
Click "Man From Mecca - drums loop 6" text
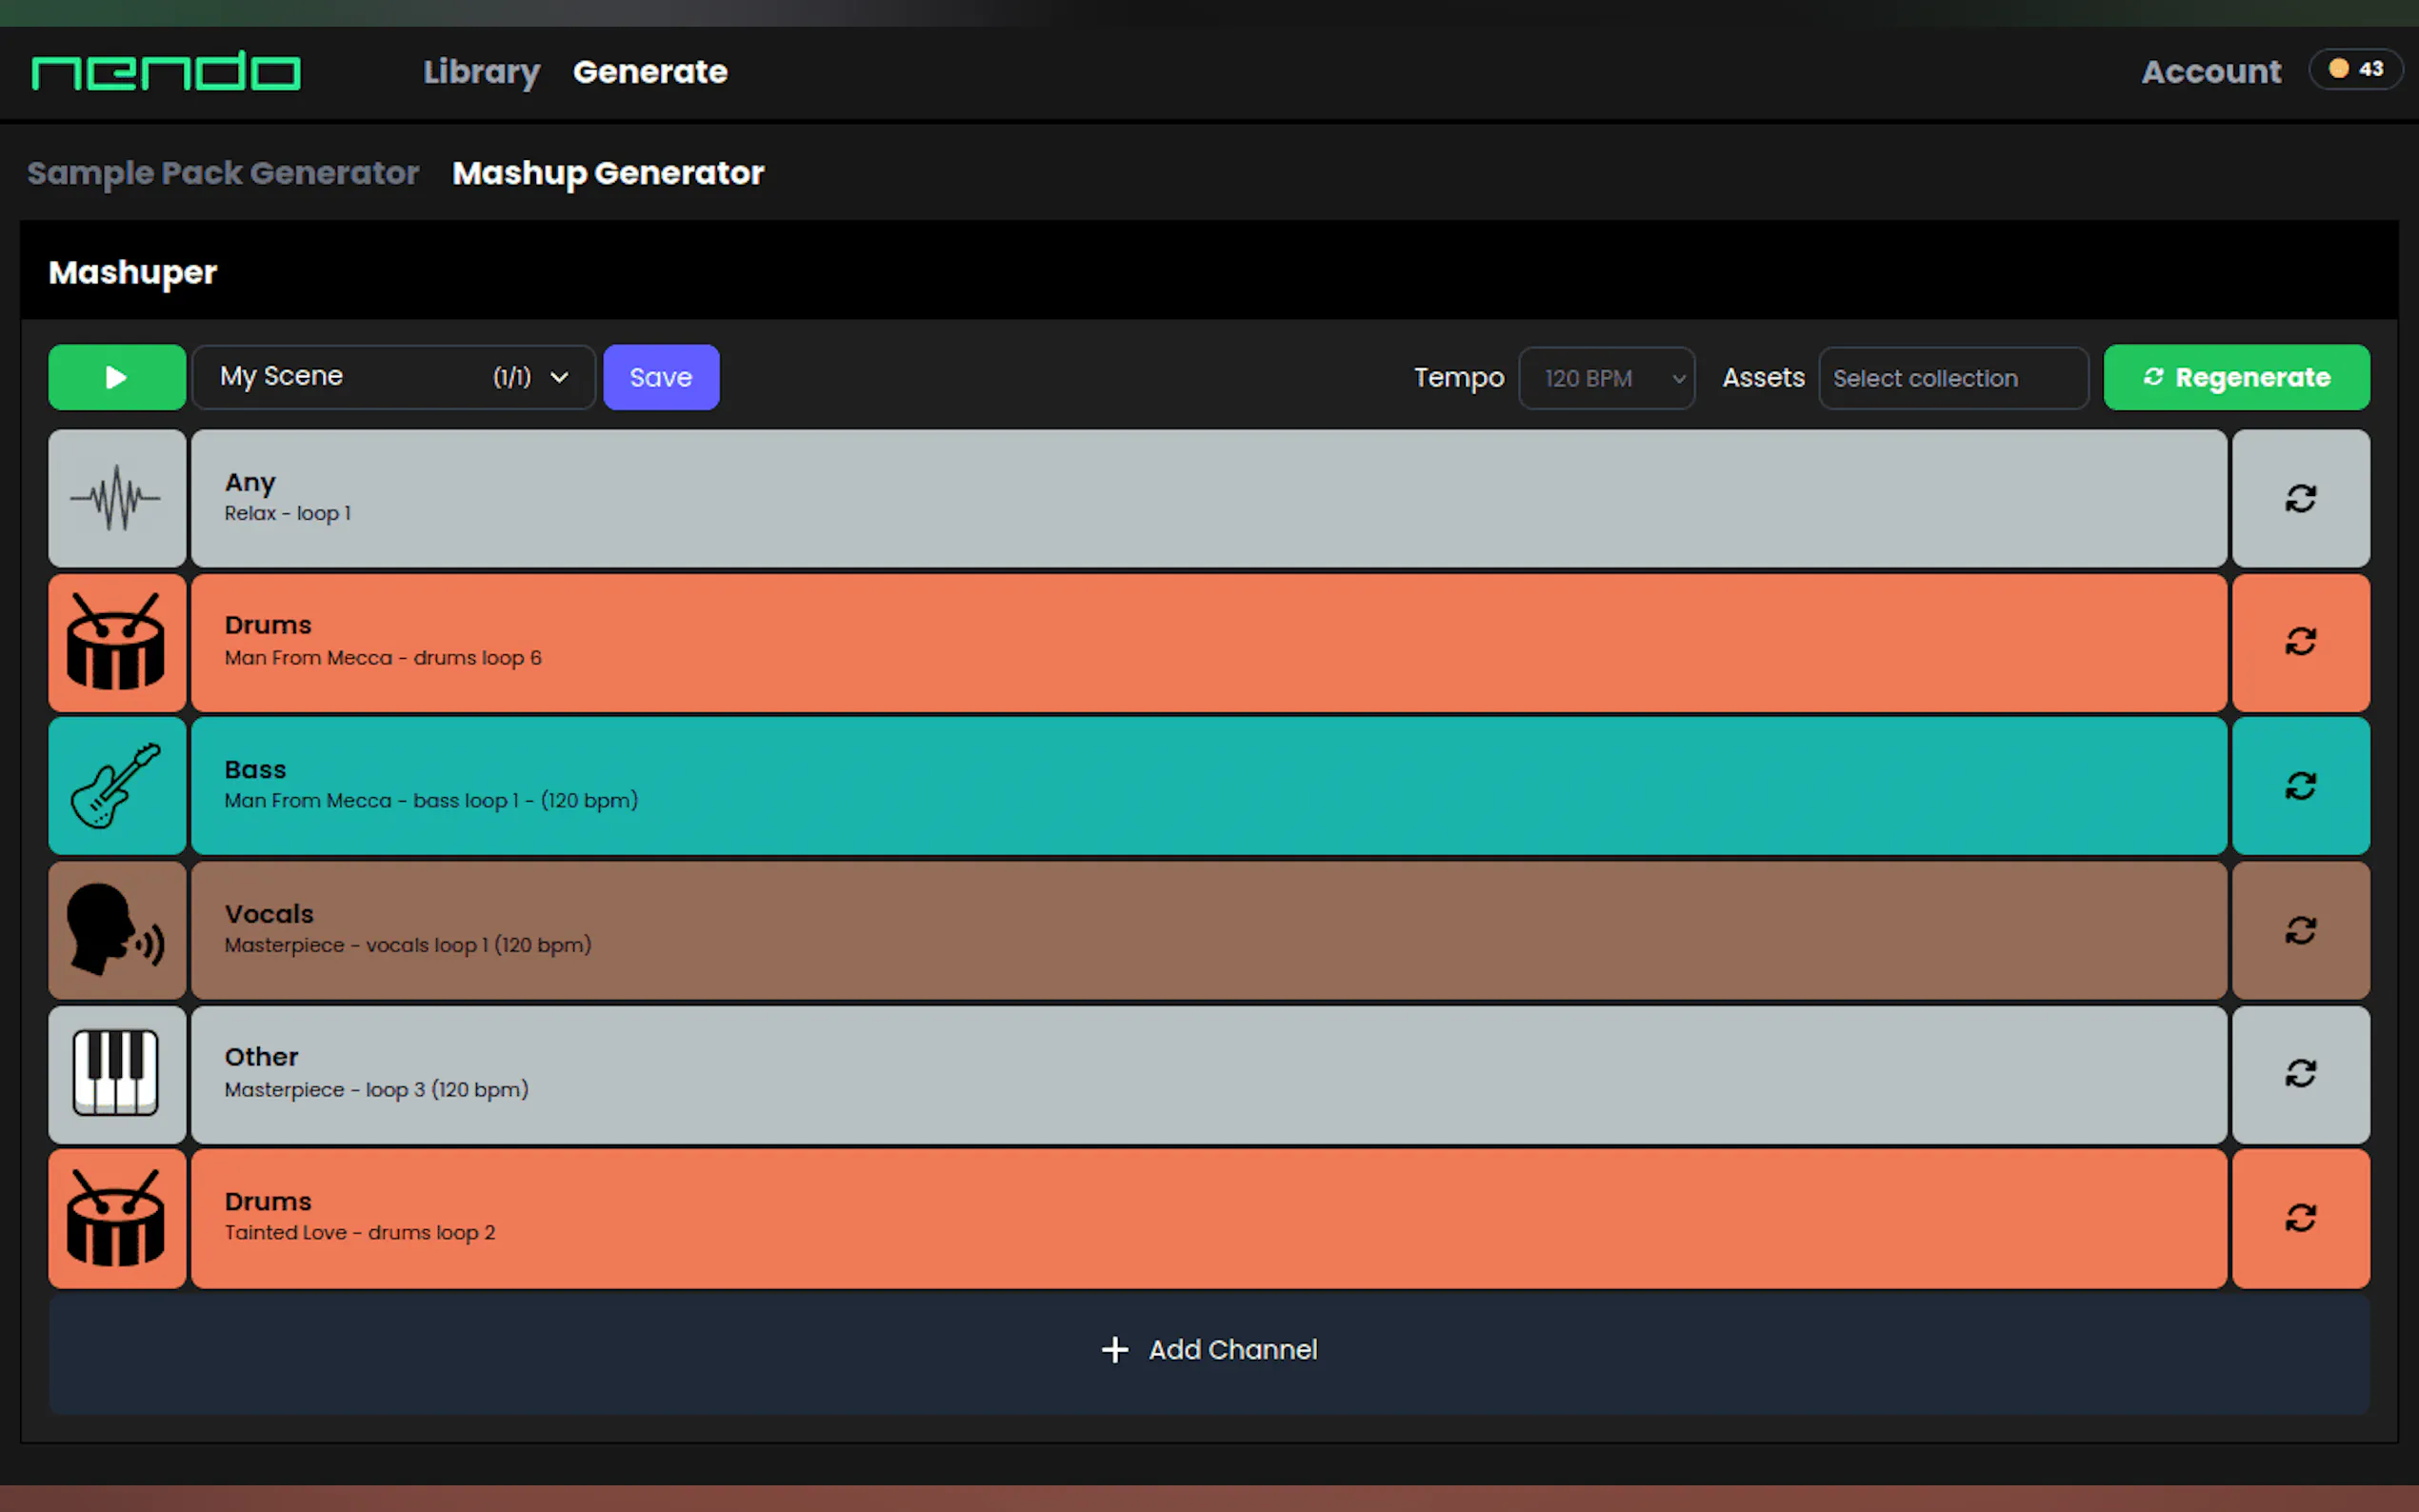pyautogui.click(x=383, y=658)
